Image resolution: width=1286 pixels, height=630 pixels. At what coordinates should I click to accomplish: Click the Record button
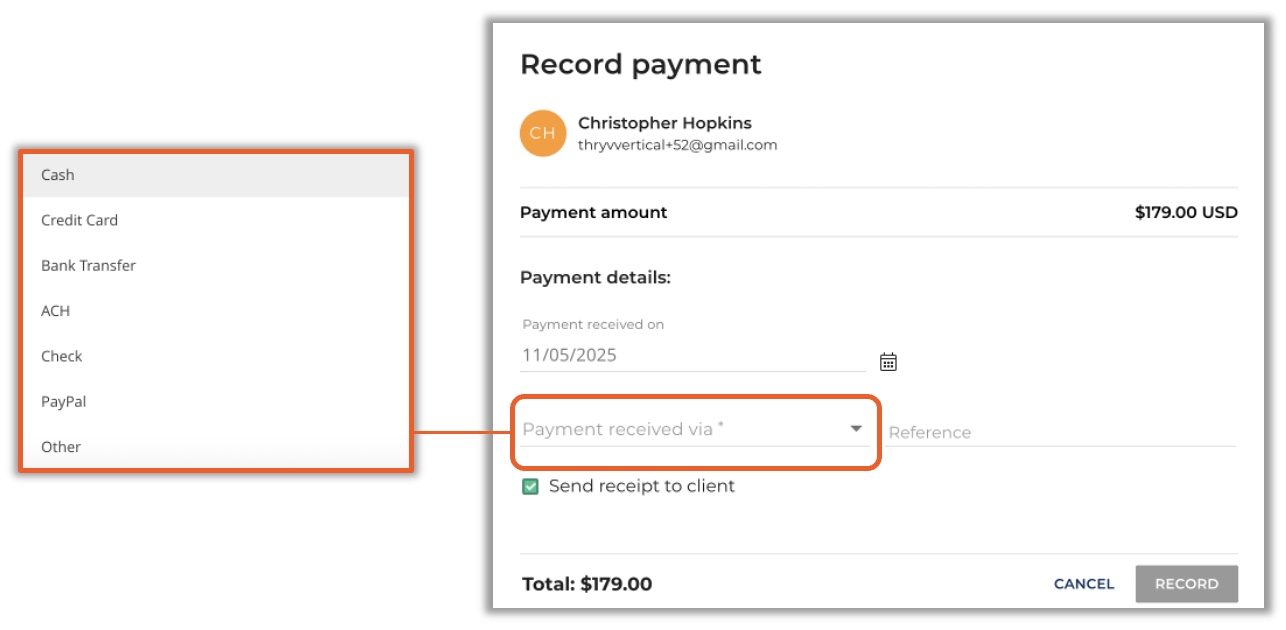pos(1186,584)
